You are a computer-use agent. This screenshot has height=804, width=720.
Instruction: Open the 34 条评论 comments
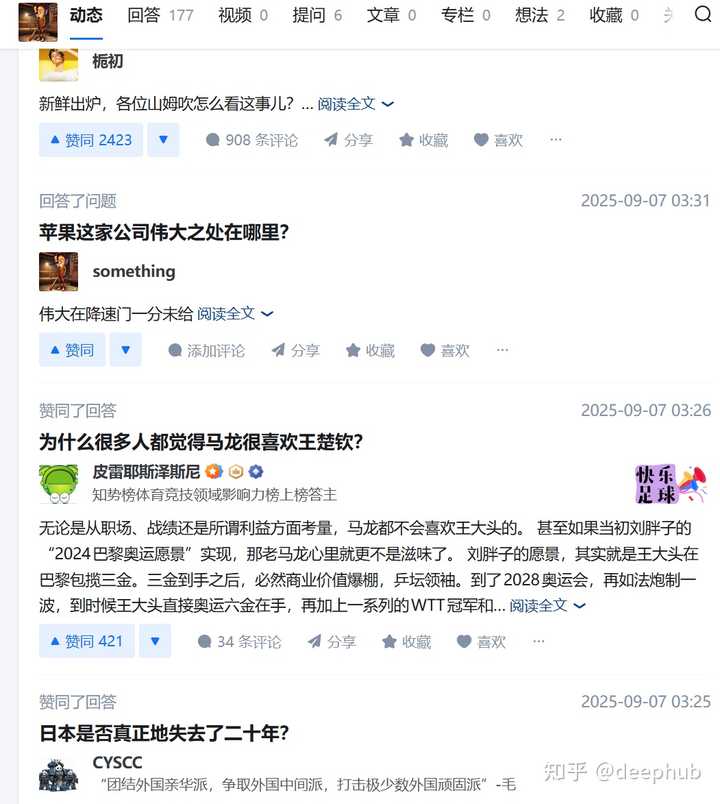tap(239, 641)
